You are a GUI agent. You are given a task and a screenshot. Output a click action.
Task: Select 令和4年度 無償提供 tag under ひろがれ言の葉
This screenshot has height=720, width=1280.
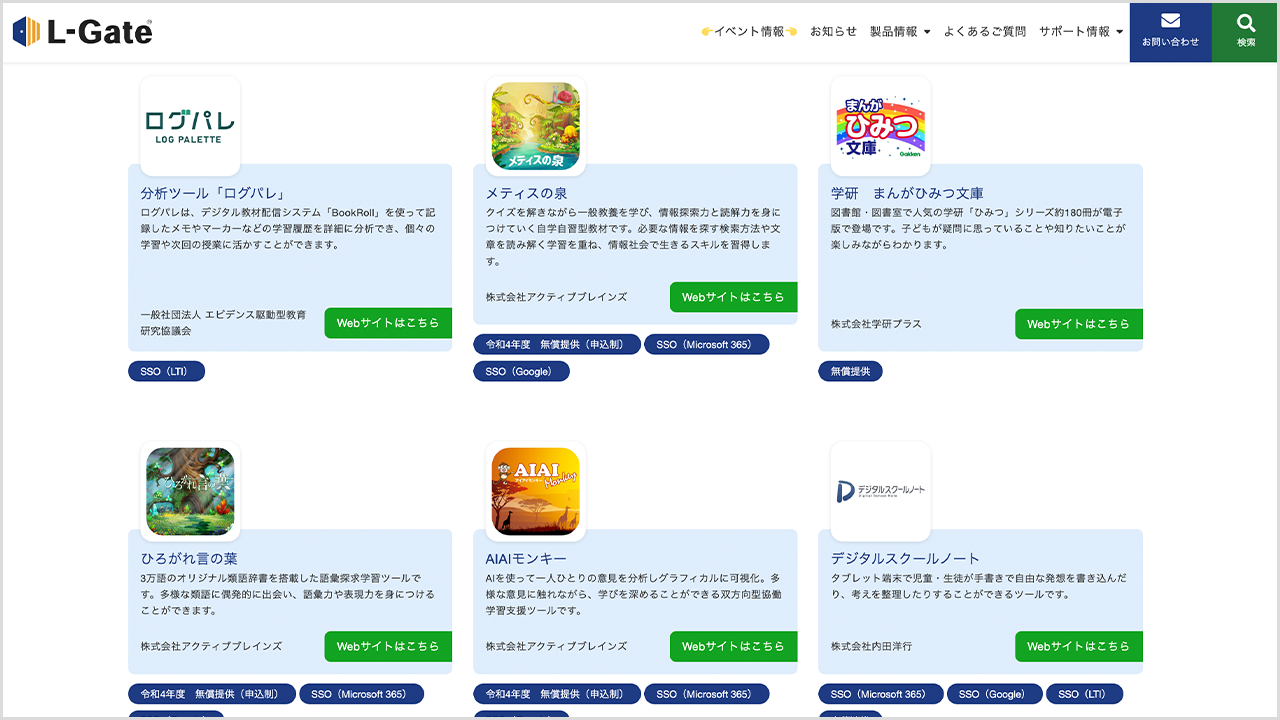pos(211,694)
